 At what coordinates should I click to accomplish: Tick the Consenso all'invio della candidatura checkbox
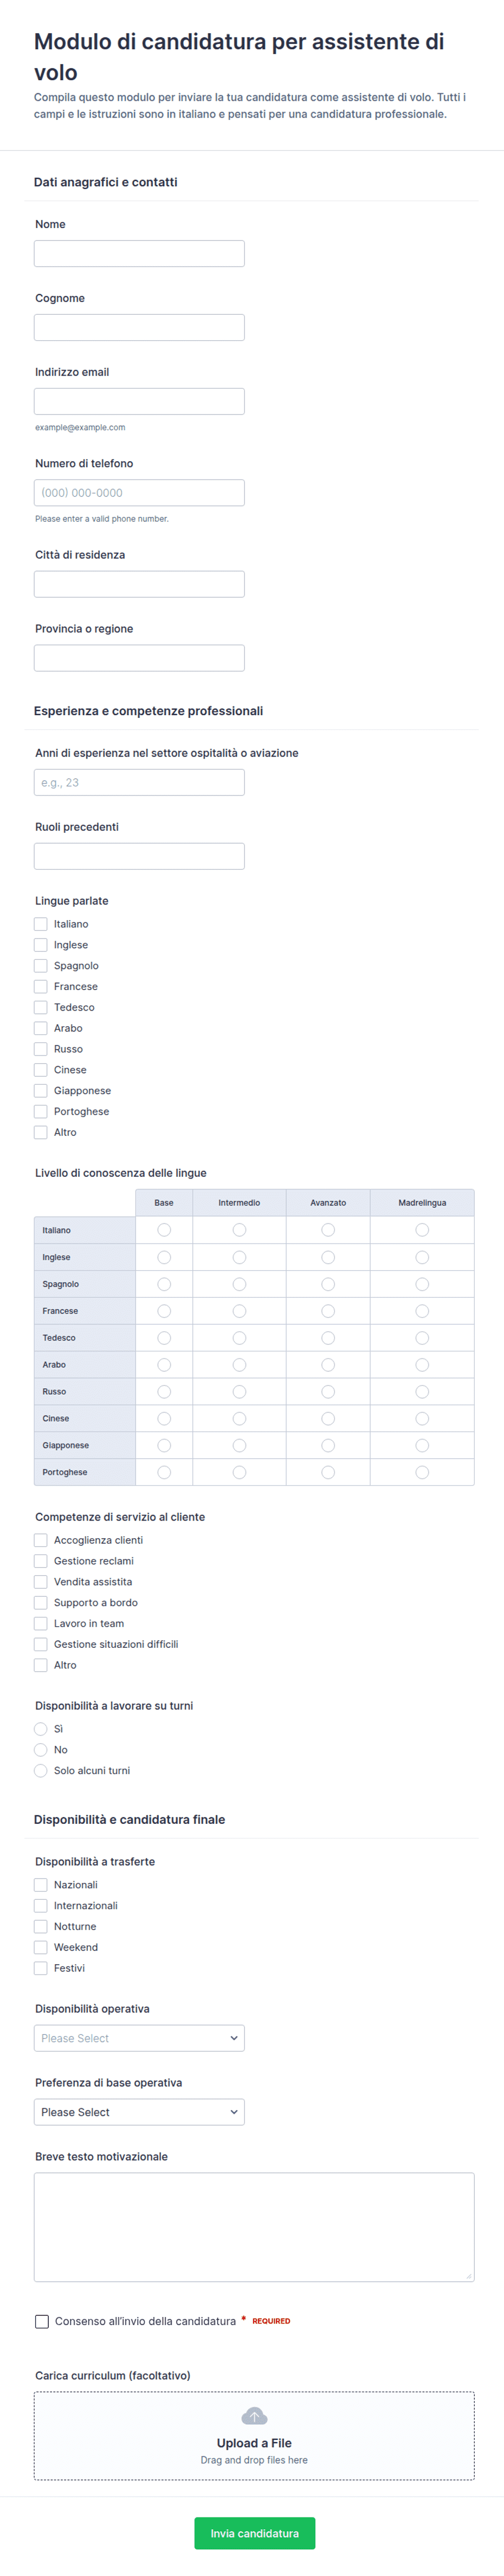coord(42,2320)
